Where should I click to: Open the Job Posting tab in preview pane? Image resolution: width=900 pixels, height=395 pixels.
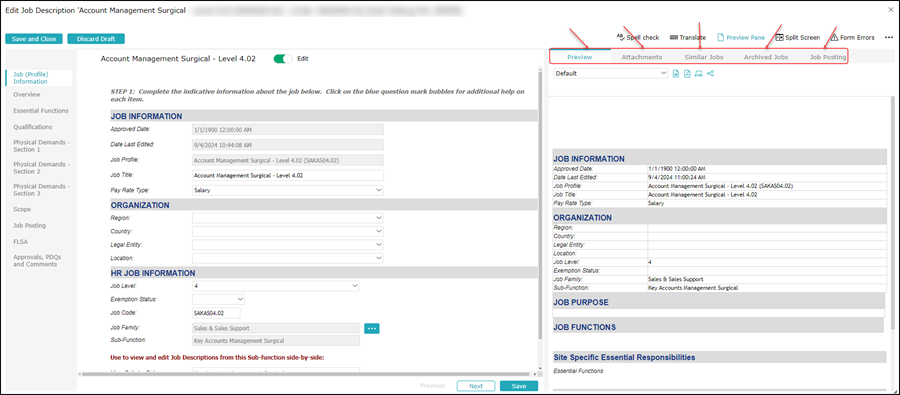point(828,57)
